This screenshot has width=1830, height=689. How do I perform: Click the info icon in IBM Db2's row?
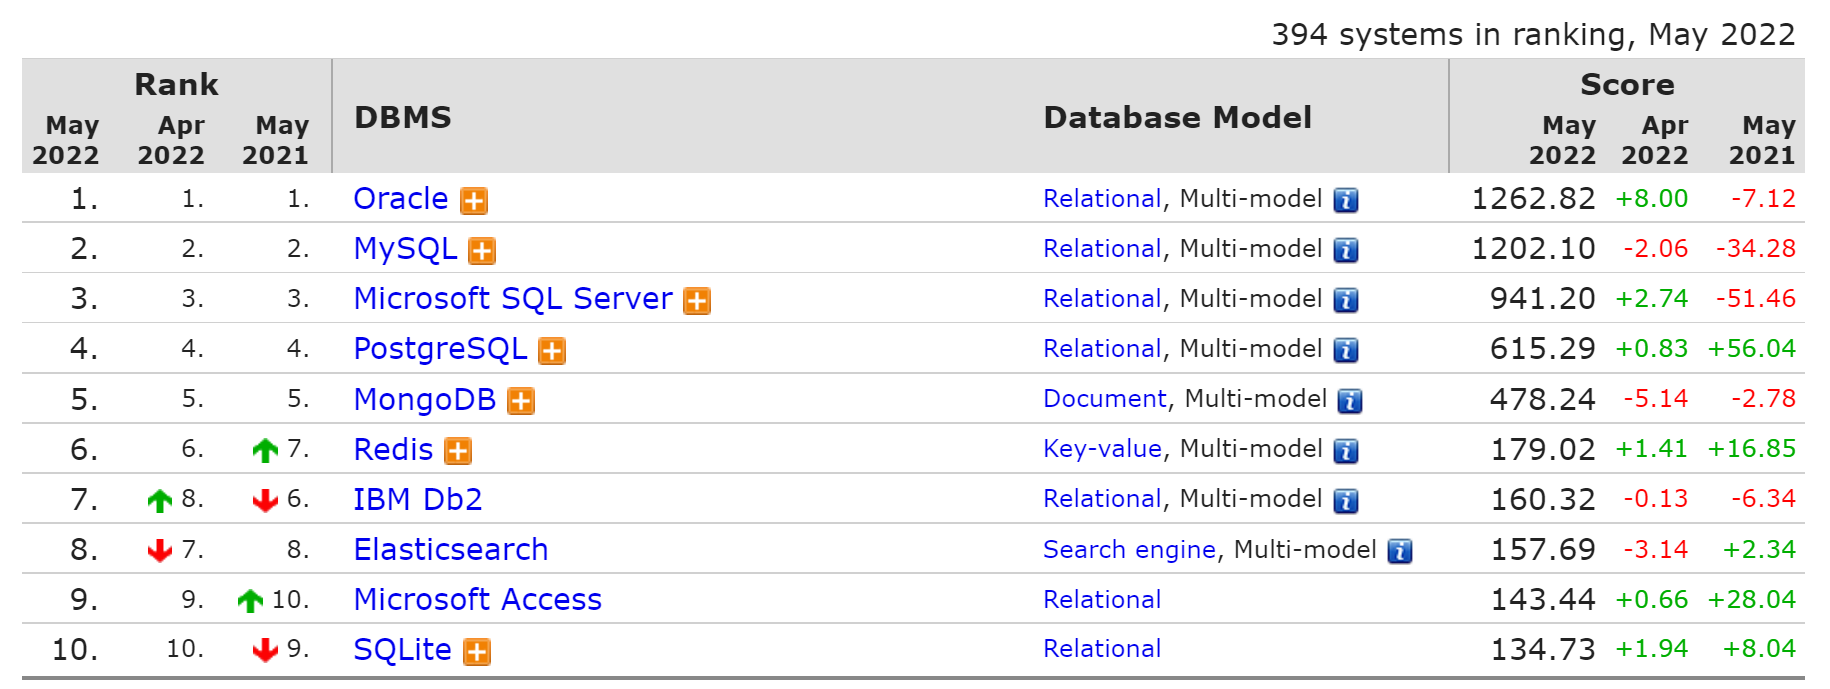coord(1346,501)
